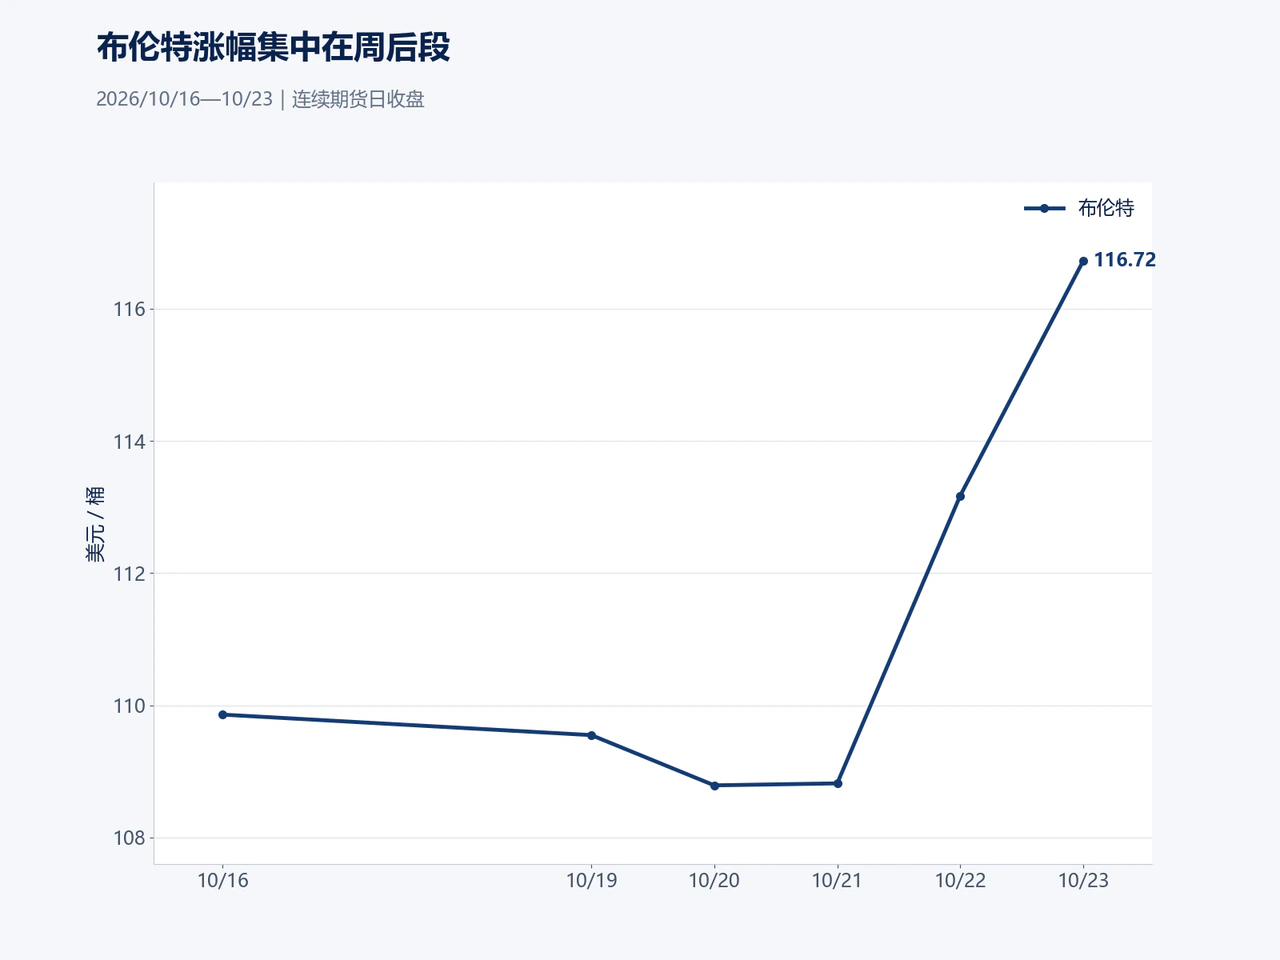1280x960 pixels.
Task: Select the 10/20 data point on the line
Action: pyautogui.click(x=715, y=786)
